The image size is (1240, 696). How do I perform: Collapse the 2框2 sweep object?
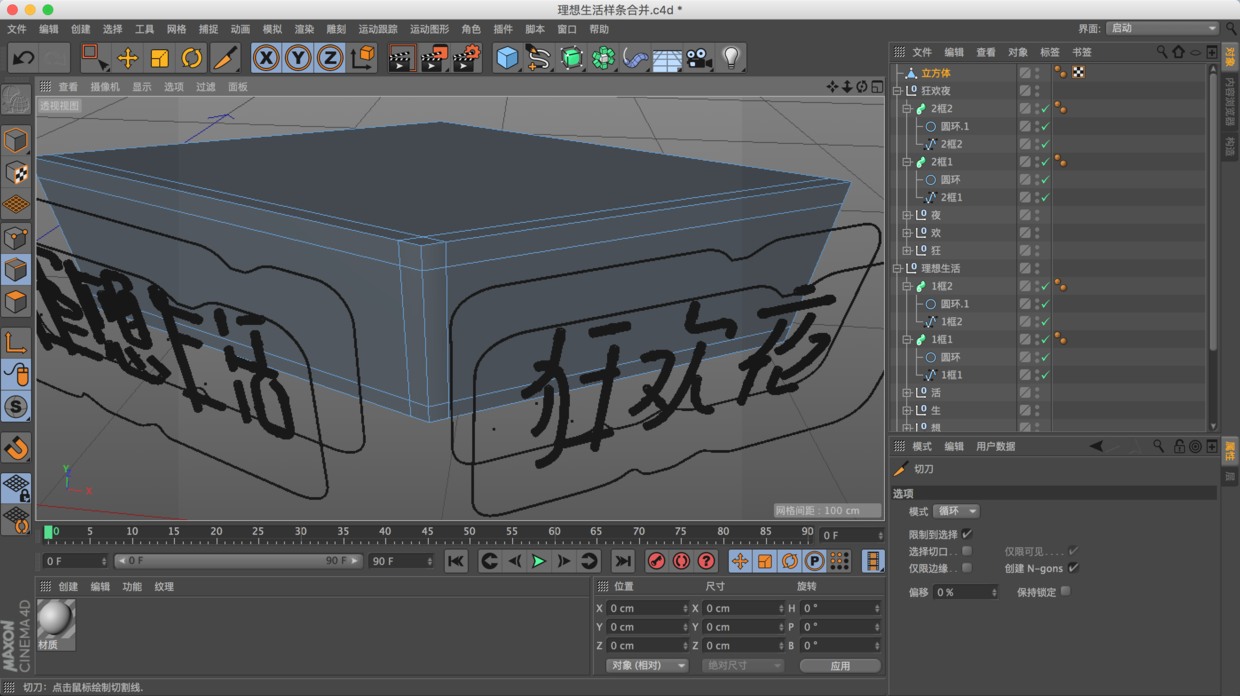tap(907, 109)
